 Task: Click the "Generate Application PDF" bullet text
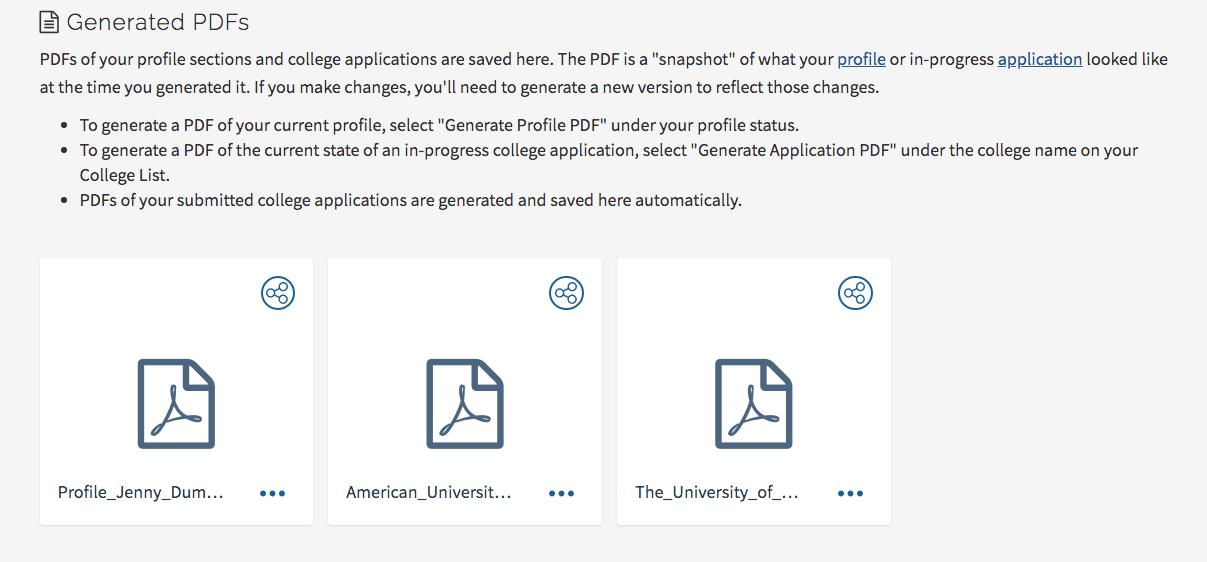coord(608,150)
